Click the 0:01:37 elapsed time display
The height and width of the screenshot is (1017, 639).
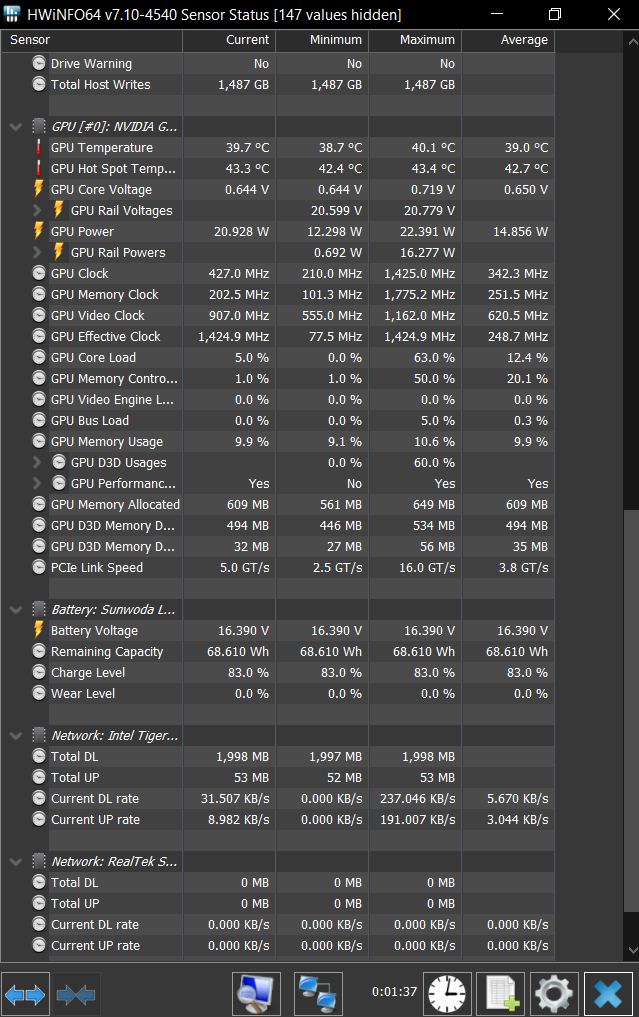pyautogui.click(x=394, y=992)
